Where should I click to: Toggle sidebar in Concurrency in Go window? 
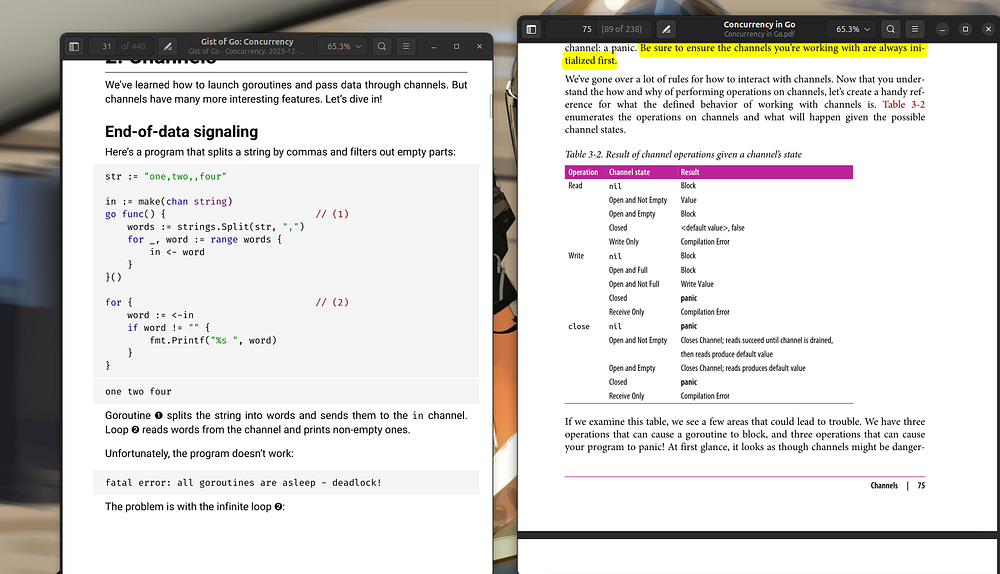[x=531, y=29]
